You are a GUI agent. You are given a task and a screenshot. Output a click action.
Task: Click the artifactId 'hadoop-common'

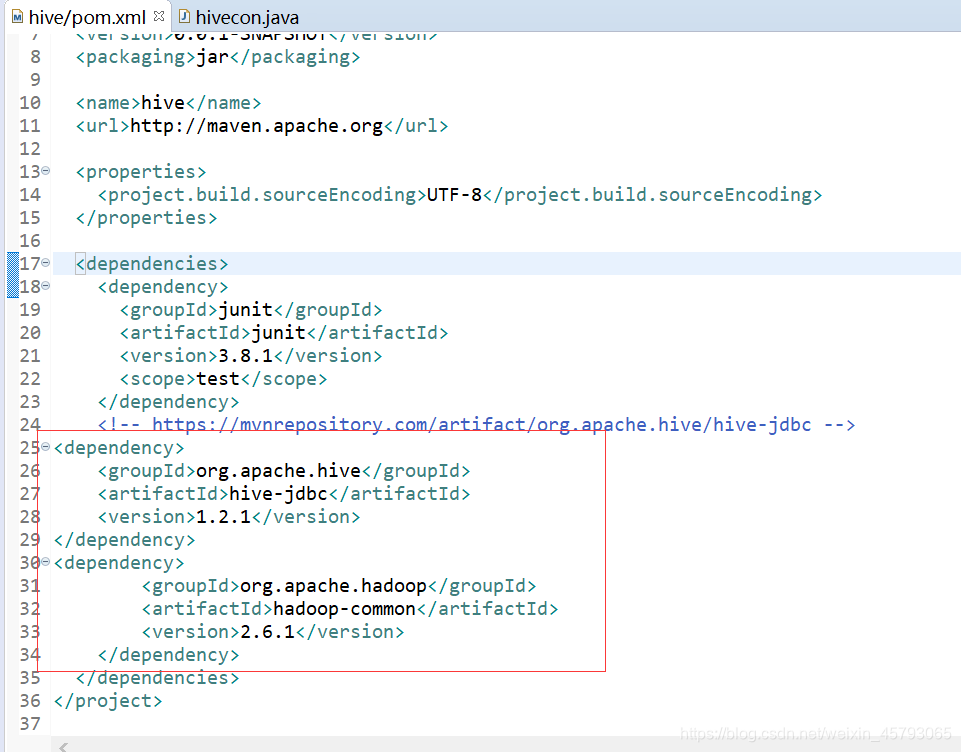[x=344, y=609]
